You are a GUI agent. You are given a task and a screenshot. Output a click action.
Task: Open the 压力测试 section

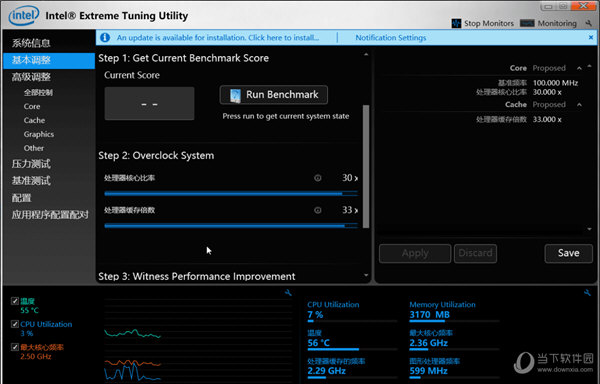tap(31, 164)
